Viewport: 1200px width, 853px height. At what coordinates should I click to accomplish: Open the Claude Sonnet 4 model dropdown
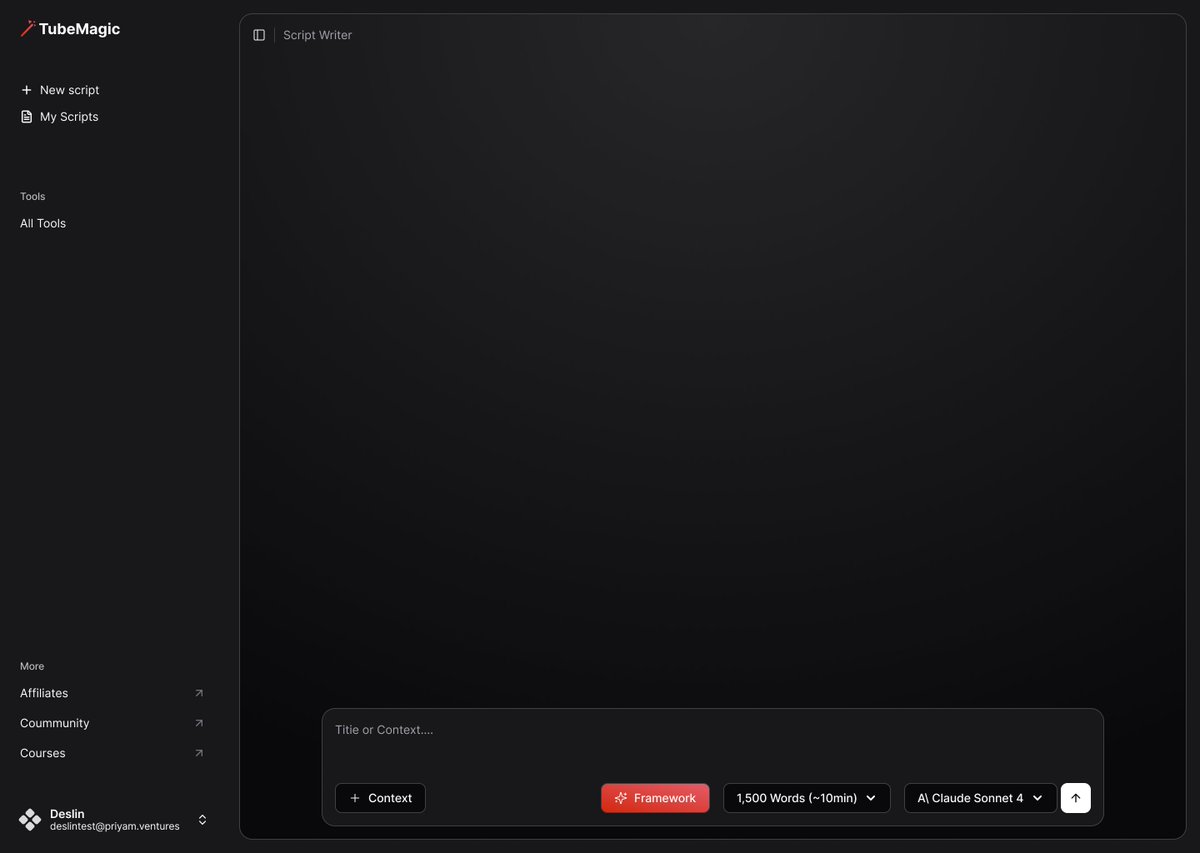[980, 798]
